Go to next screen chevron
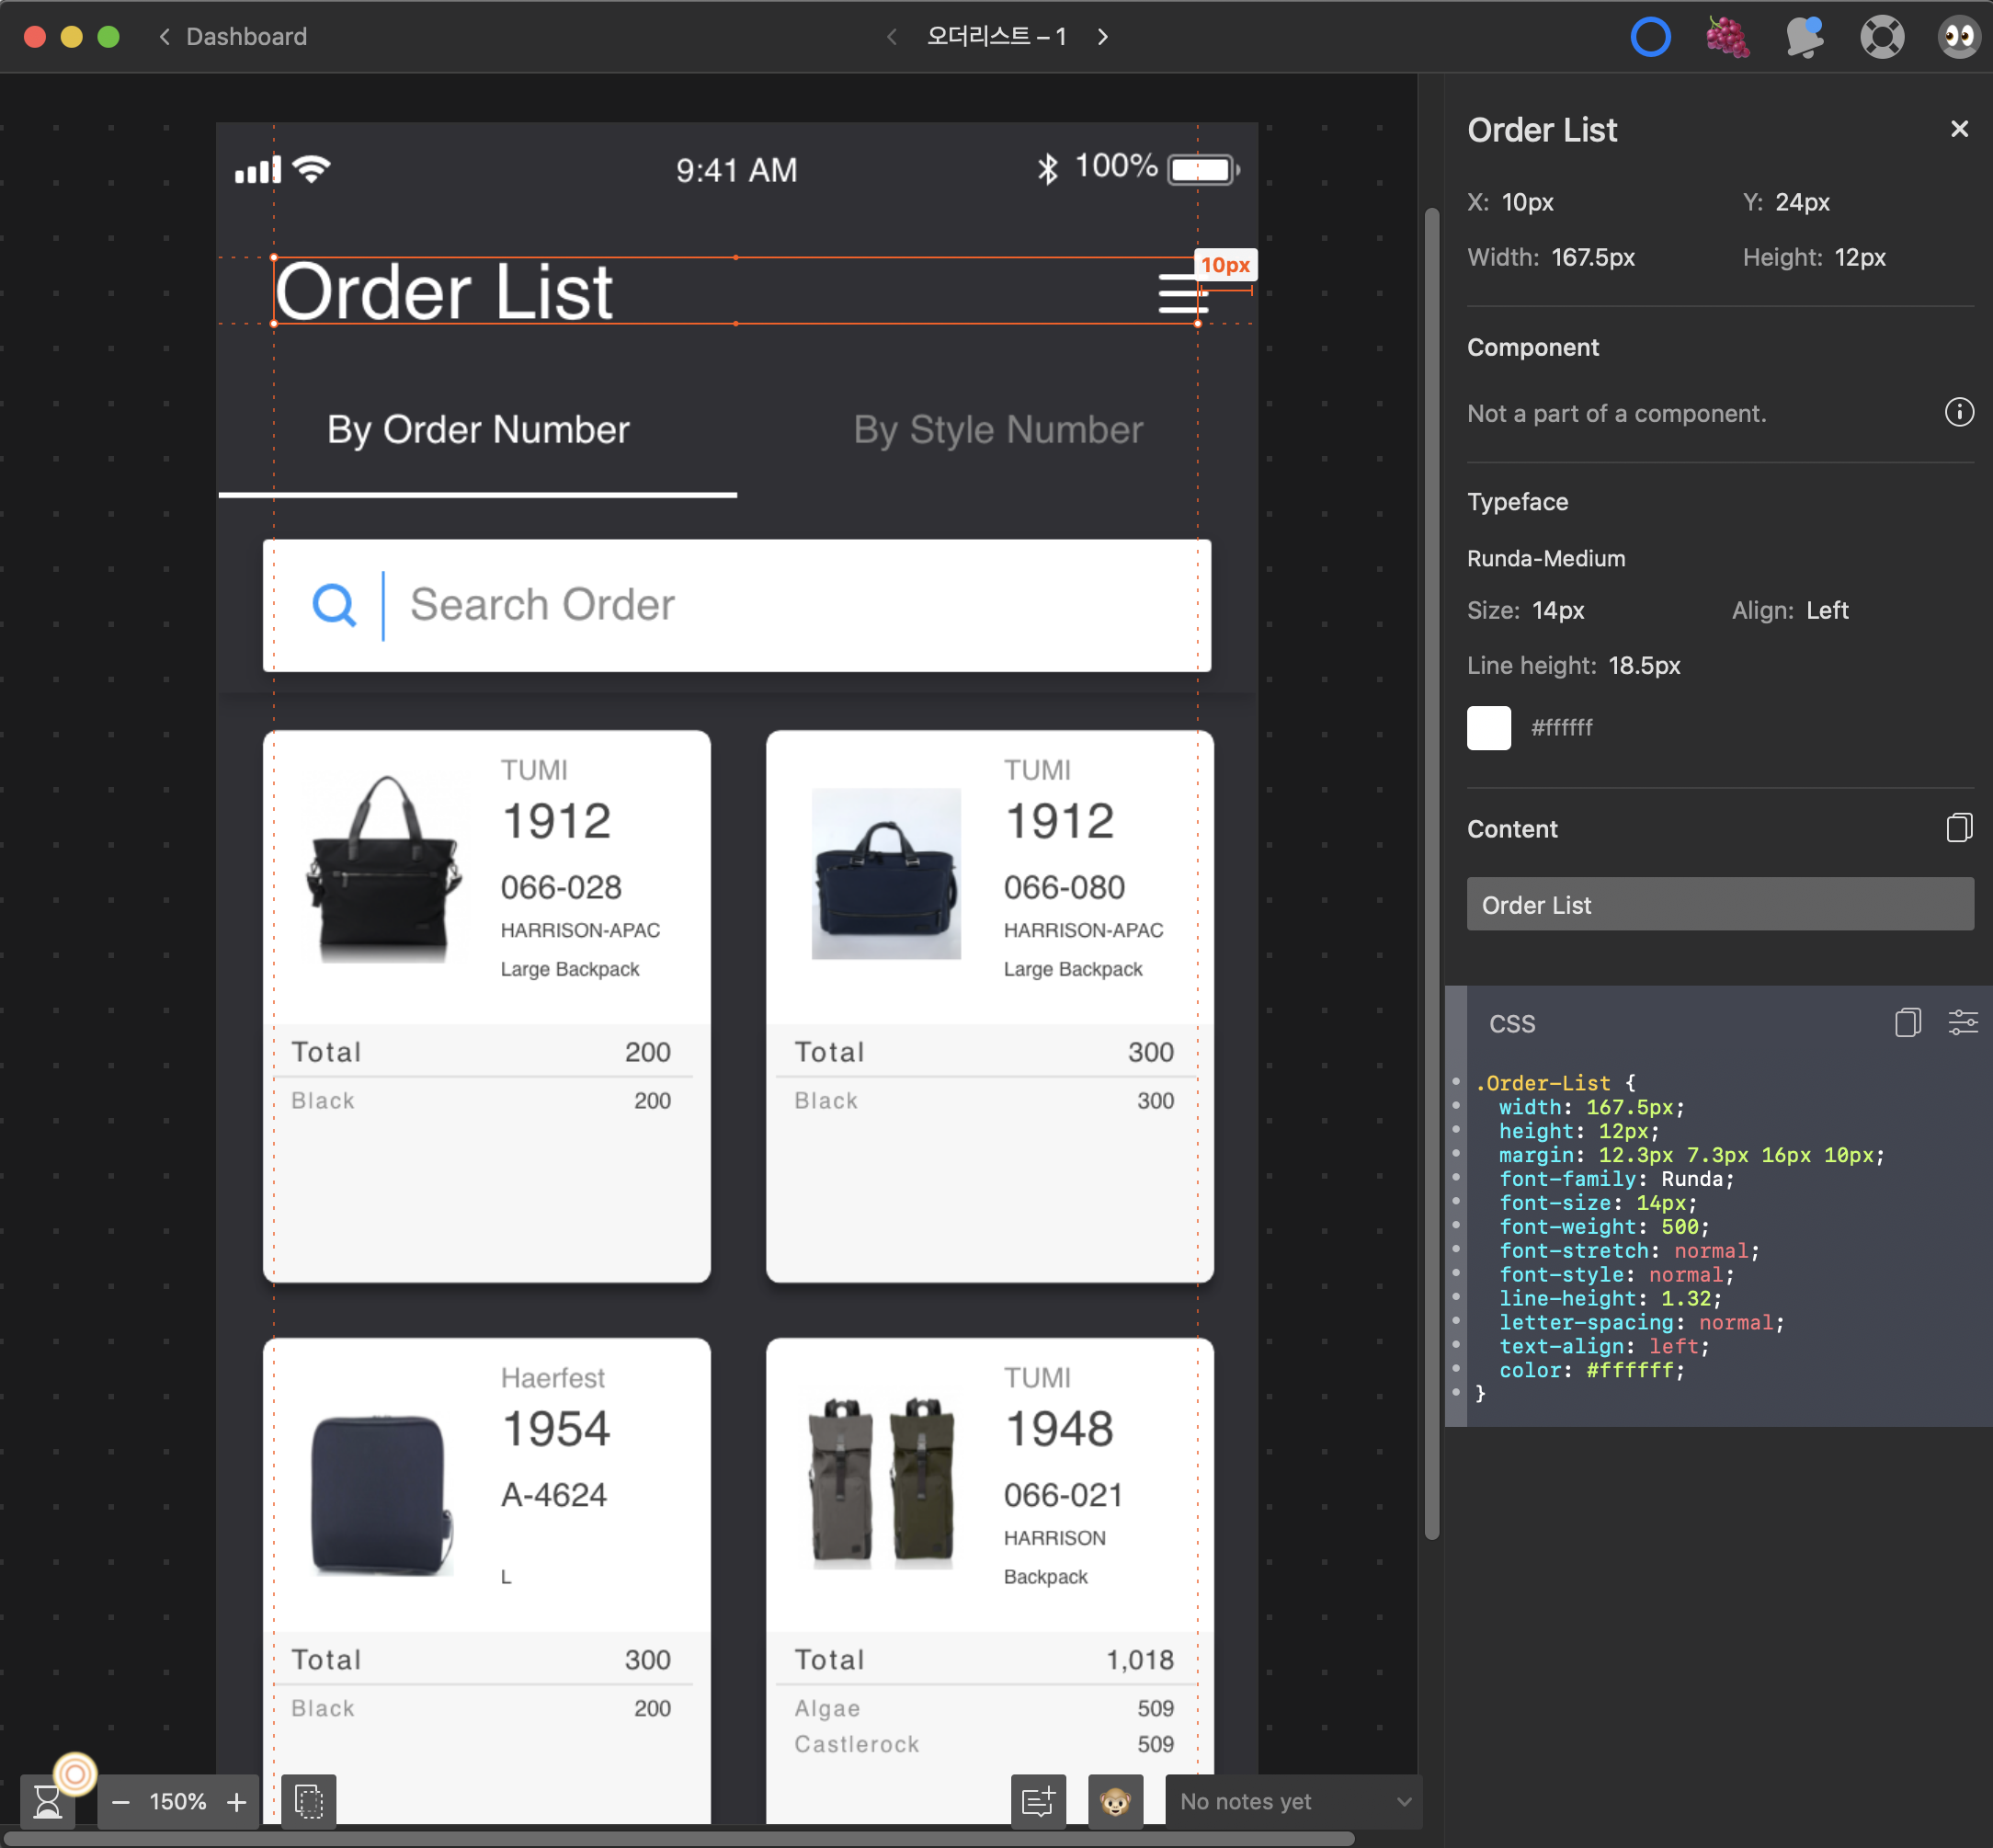The image size is (1993, 1848). pyautogui.click(x=1103, y=37)
